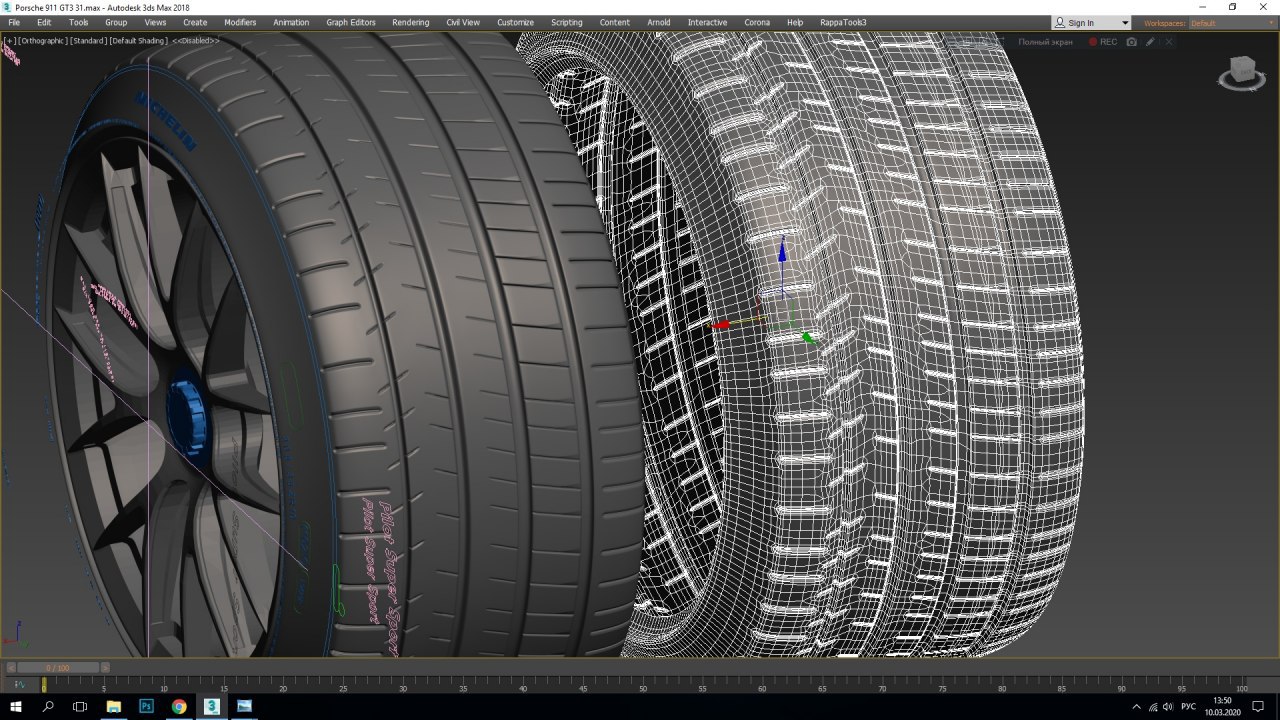
Task: Click the 3ds Max taskbar icon
Action: click(211, 706)
